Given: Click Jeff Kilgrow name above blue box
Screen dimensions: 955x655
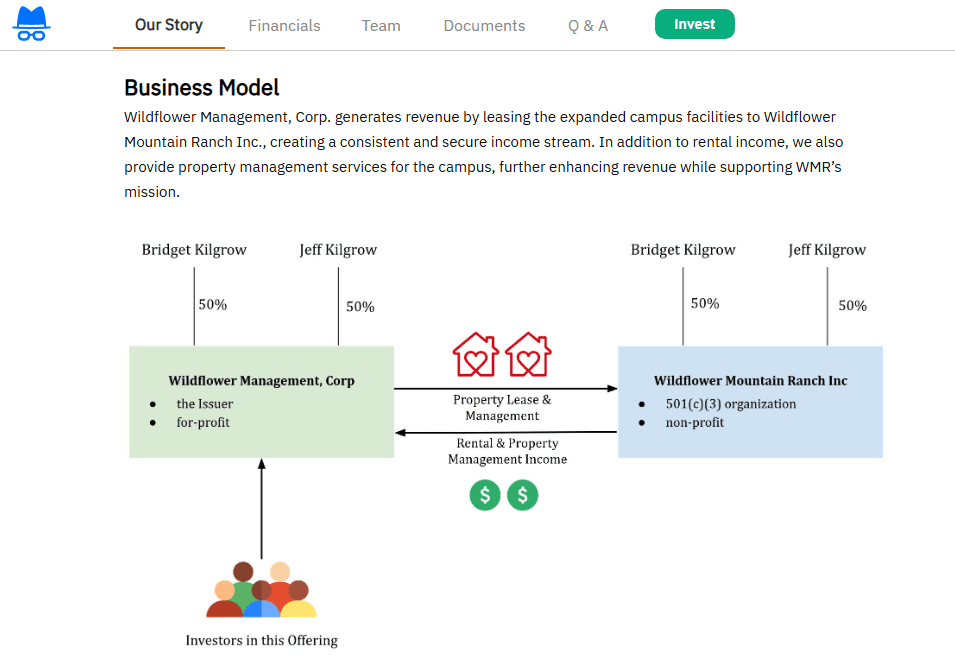Looking at the screenshot, I should [x=827, y=250].
